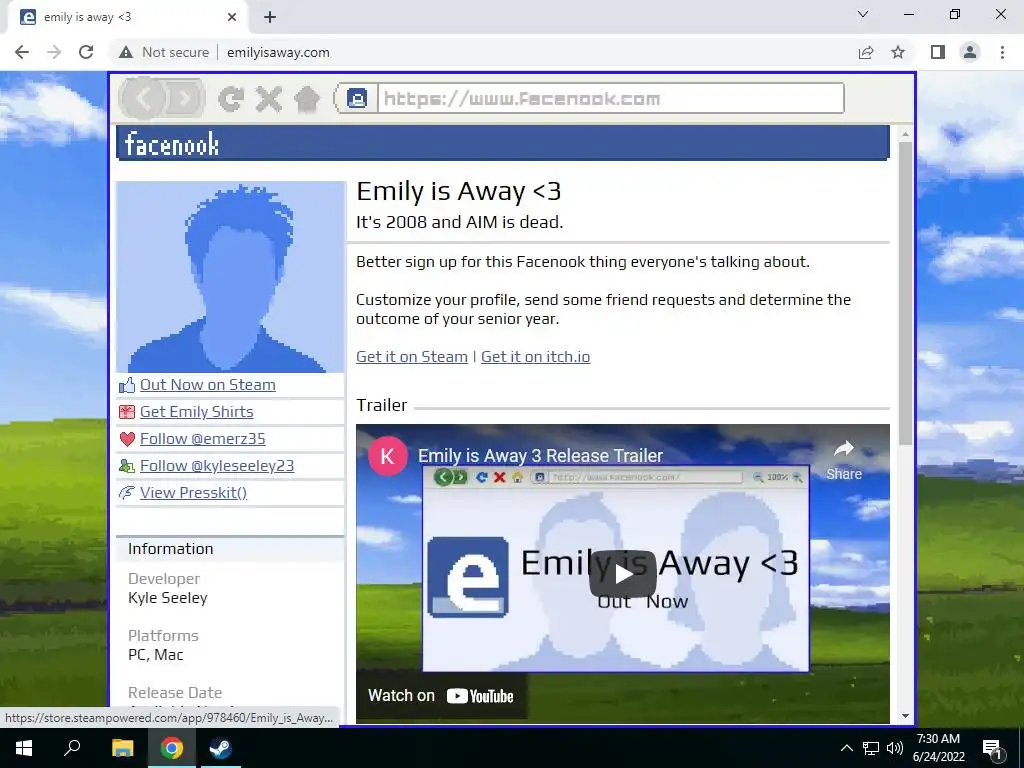Click Chrome's back arrow button
Image resolution: width=1024 pixels, height=768 pixels.
click(22, 52)
